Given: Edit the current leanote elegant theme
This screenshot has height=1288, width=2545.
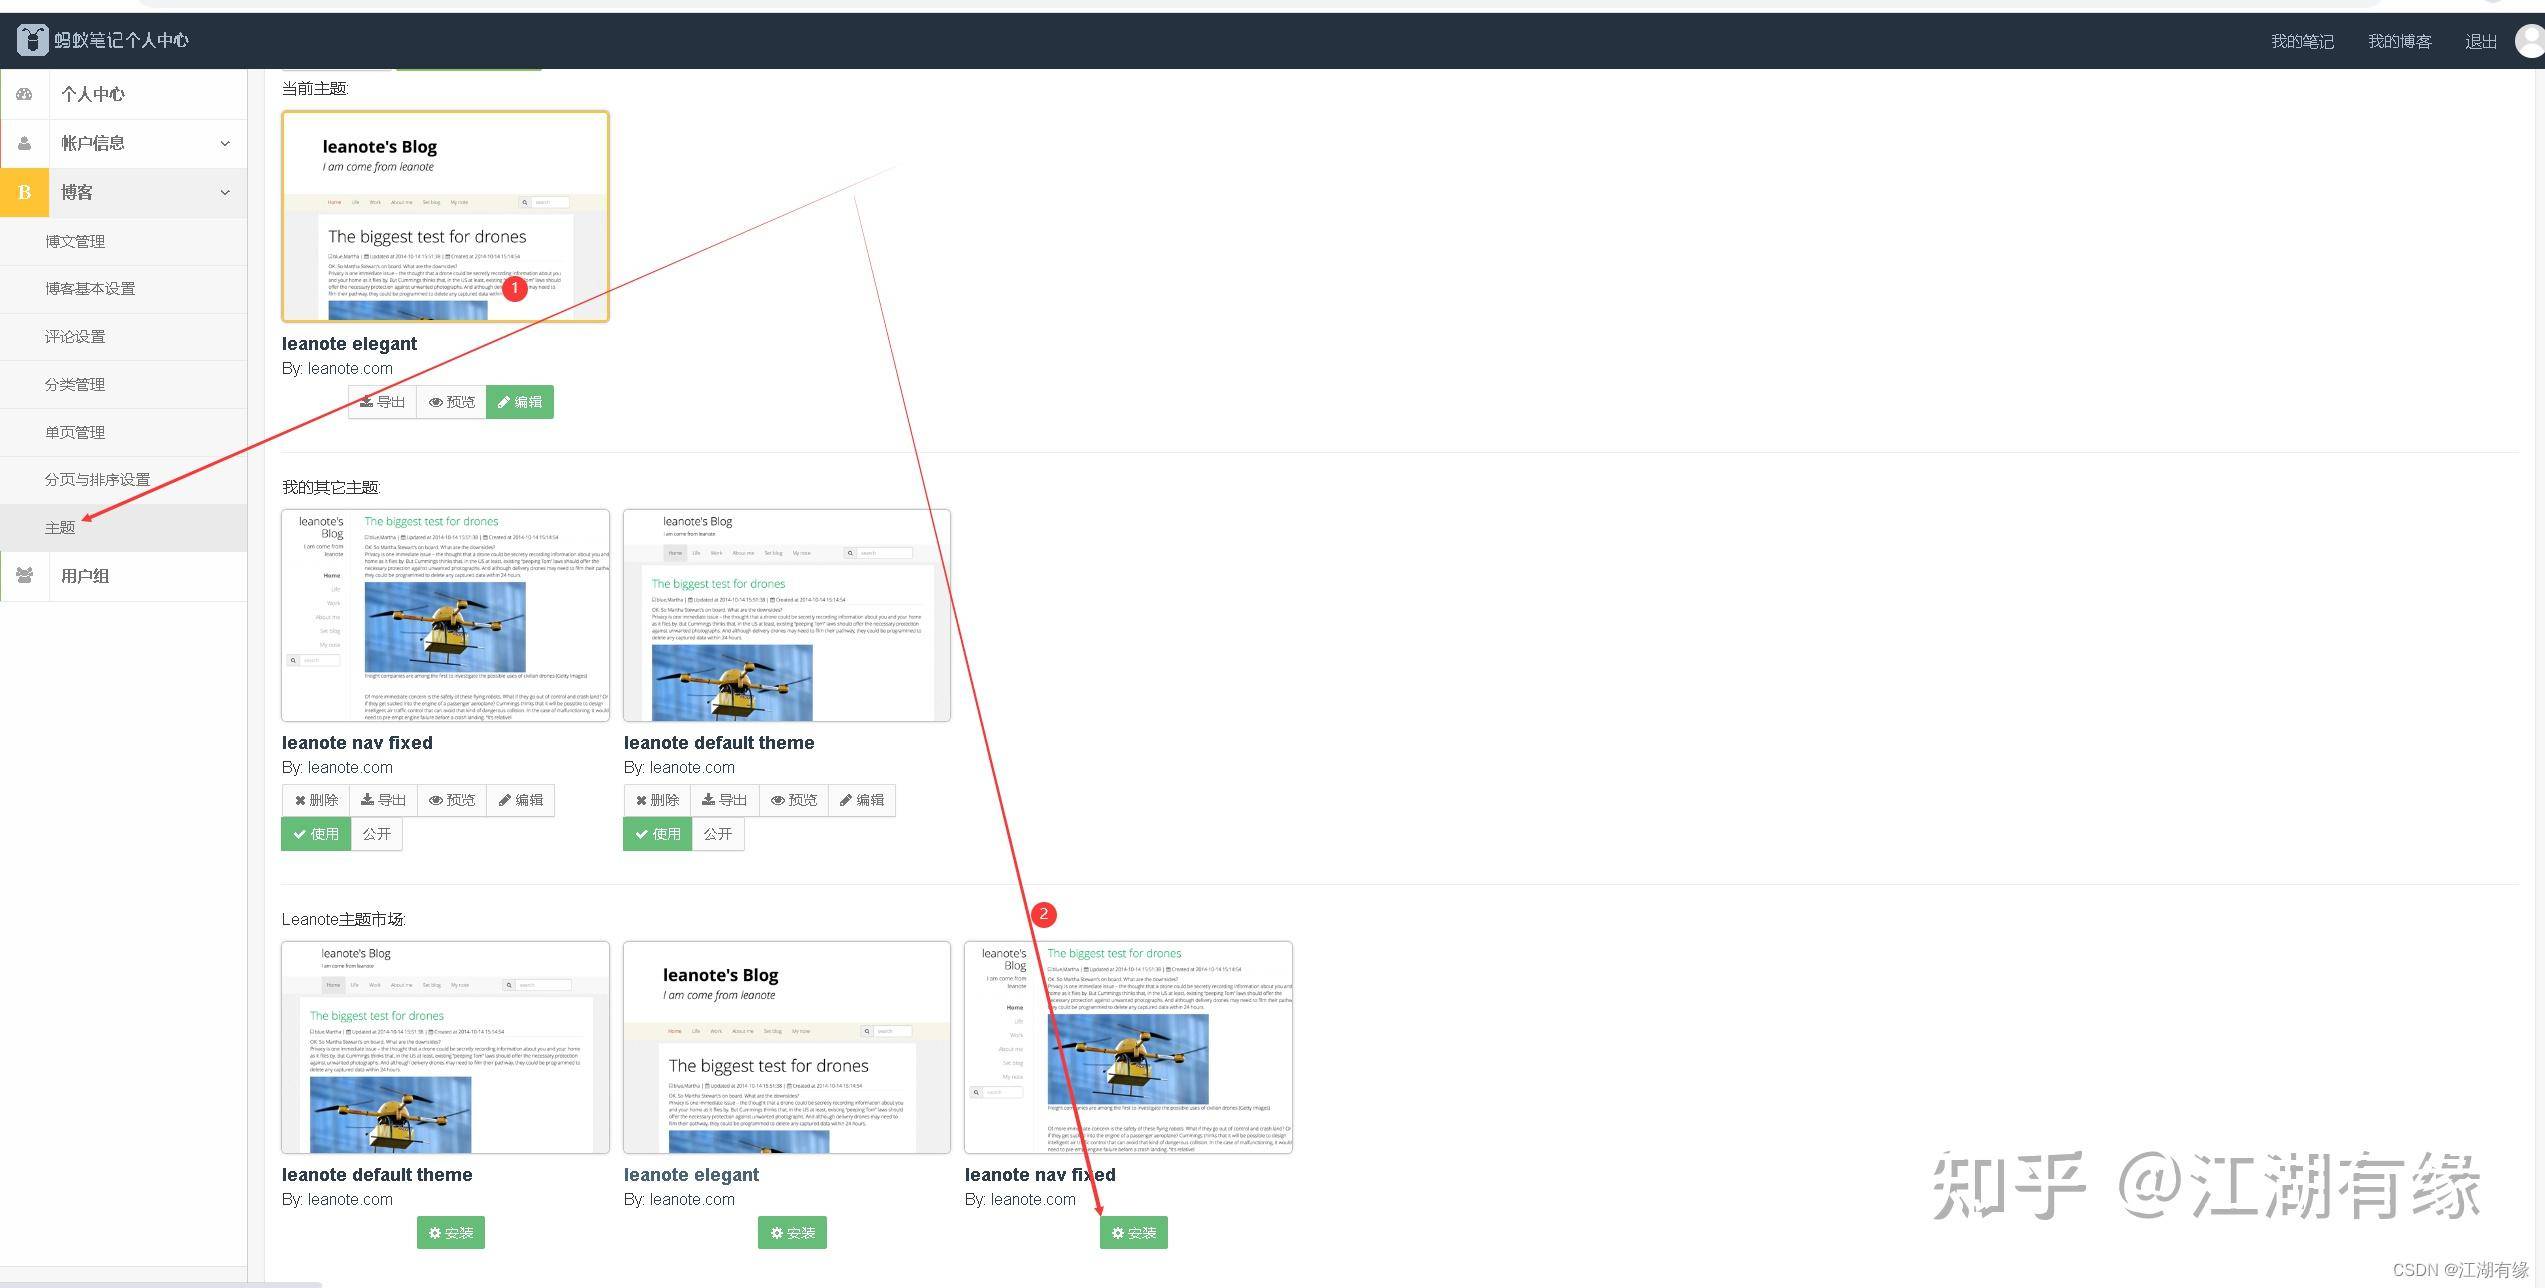Looking at the screenshot, I should [520, 402].
